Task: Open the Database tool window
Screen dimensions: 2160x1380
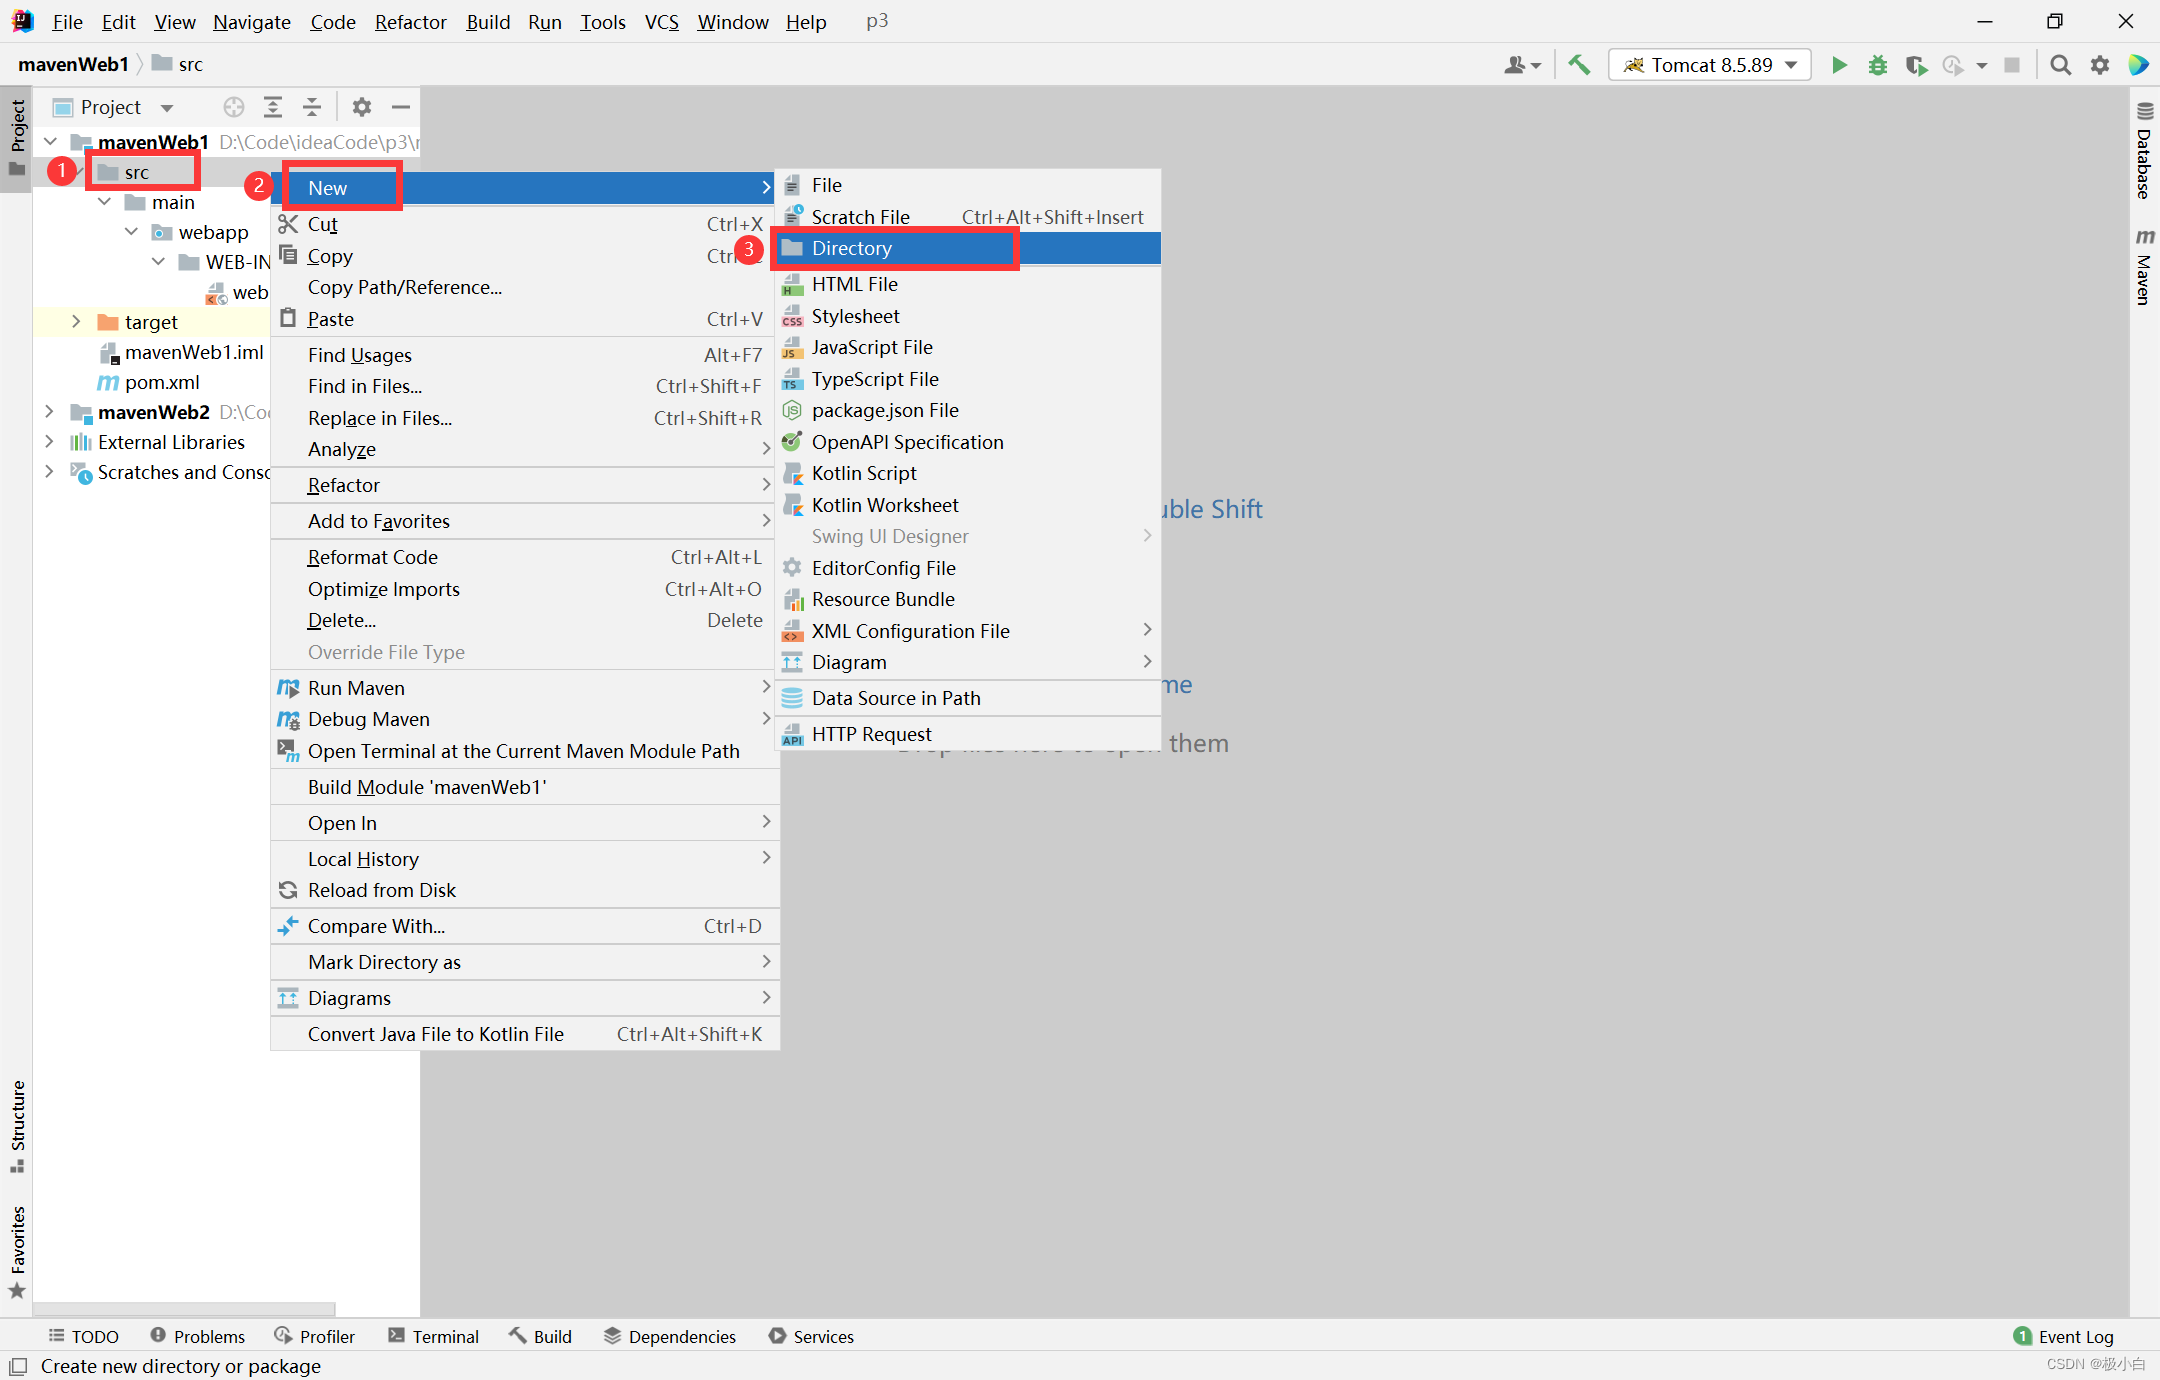Action: pyautogui.click(x=2144, y=150)
